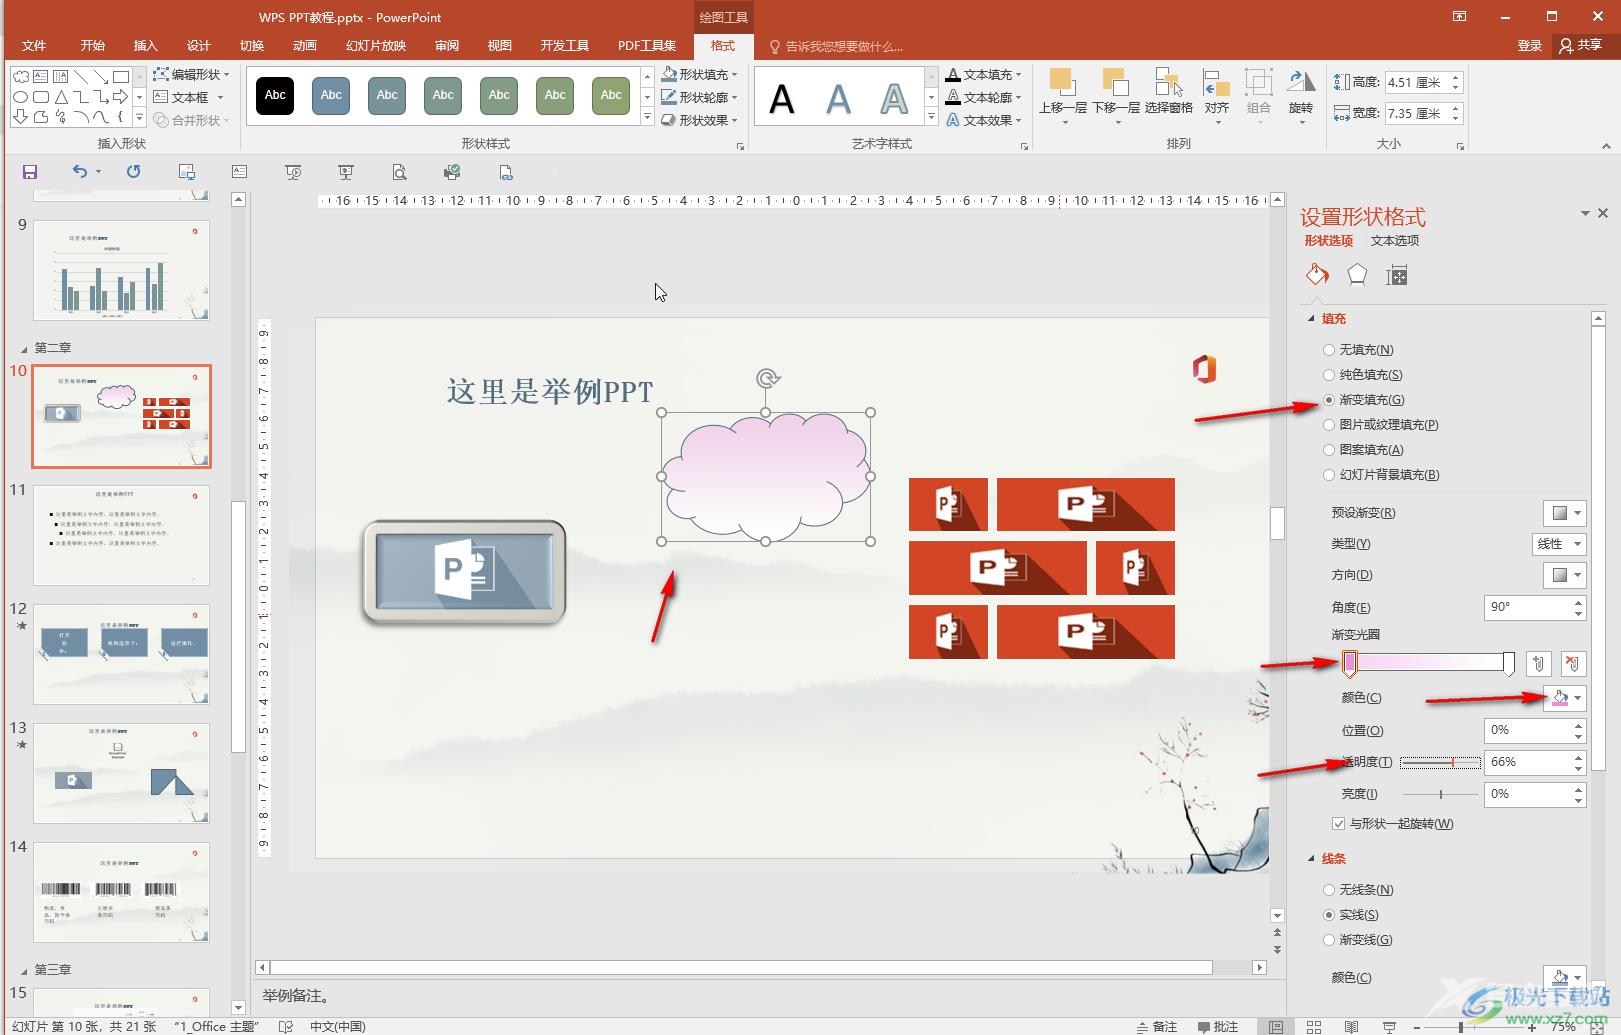This screenshot has width=1621, height=1035.
Task: Click the Brightness (亮度) slider
Action: [x=1441, y=794]
